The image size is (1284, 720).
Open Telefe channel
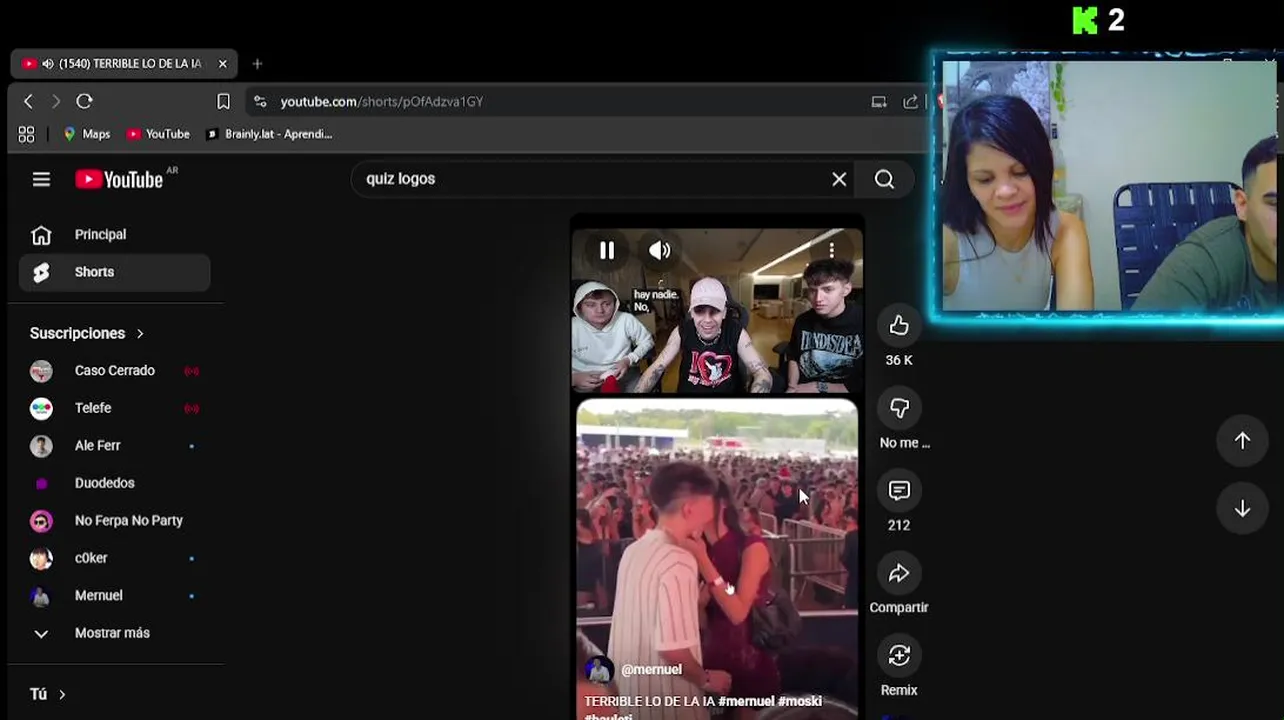click(x=115, y=408)
